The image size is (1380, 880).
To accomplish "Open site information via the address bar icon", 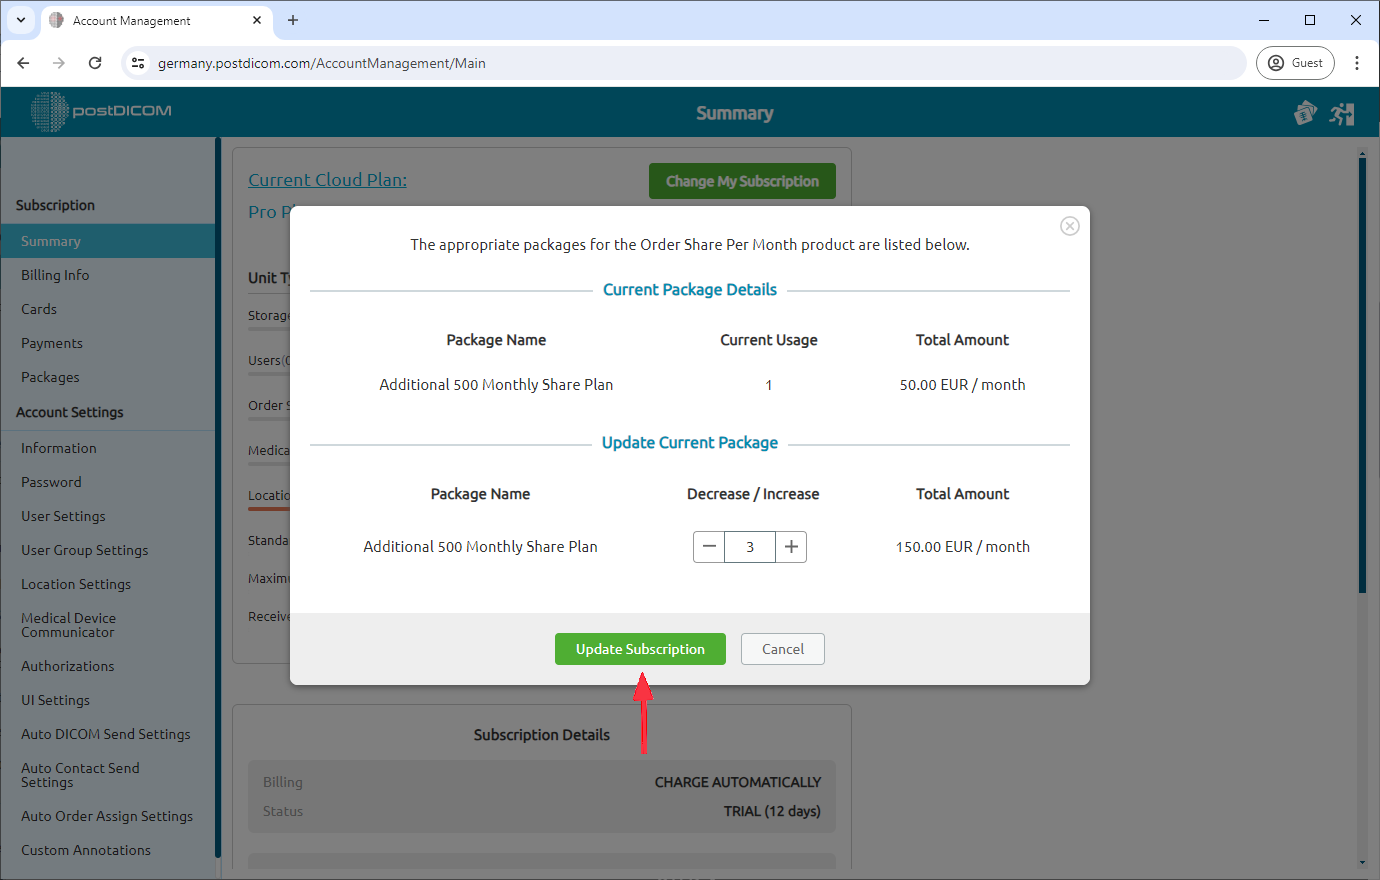I will [x=136, y=62].
